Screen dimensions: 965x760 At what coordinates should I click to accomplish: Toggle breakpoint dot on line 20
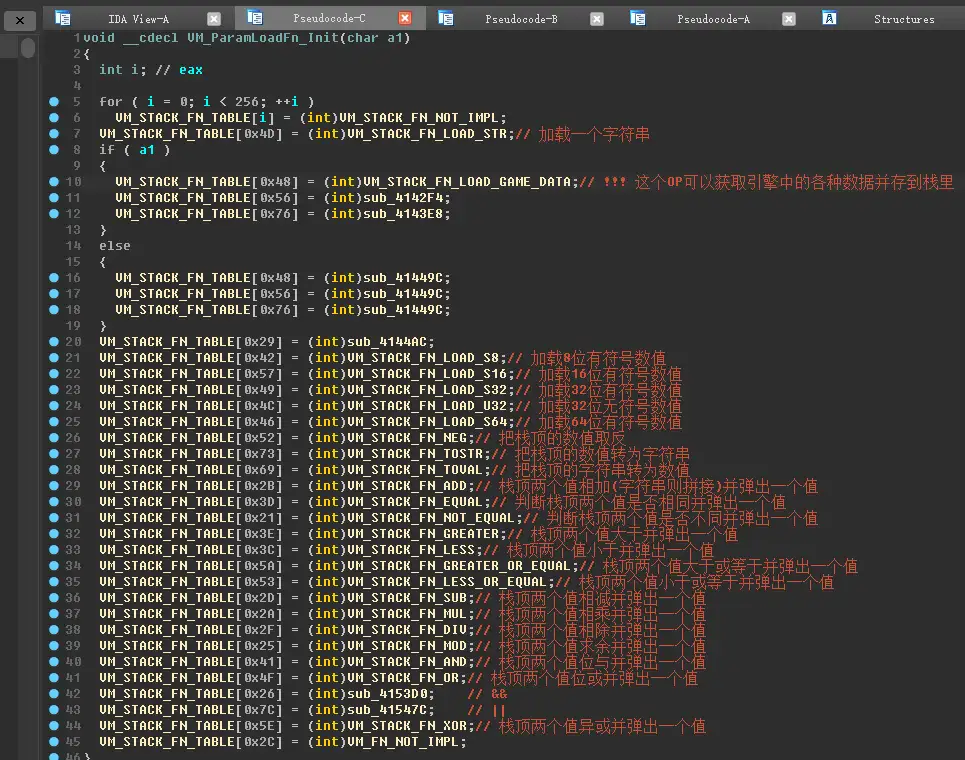coord(53,342)
